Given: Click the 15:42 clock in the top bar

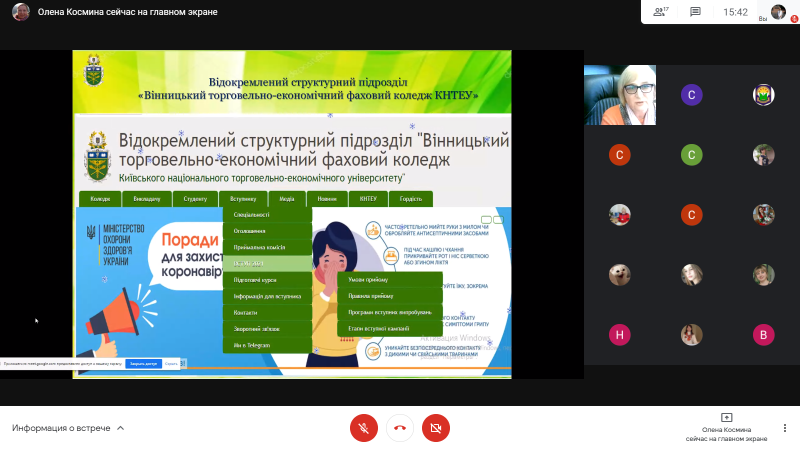Looking at the screenshot, I should [735, 12].
